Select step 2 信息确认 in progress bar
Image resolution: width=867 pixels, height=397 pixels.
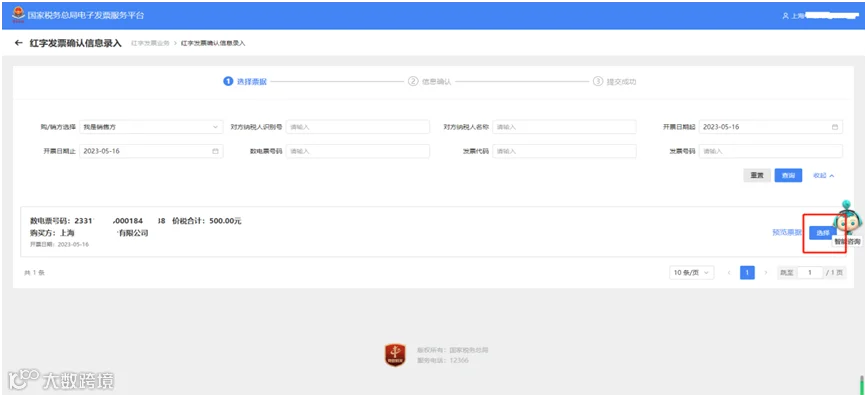click(430, 81)
